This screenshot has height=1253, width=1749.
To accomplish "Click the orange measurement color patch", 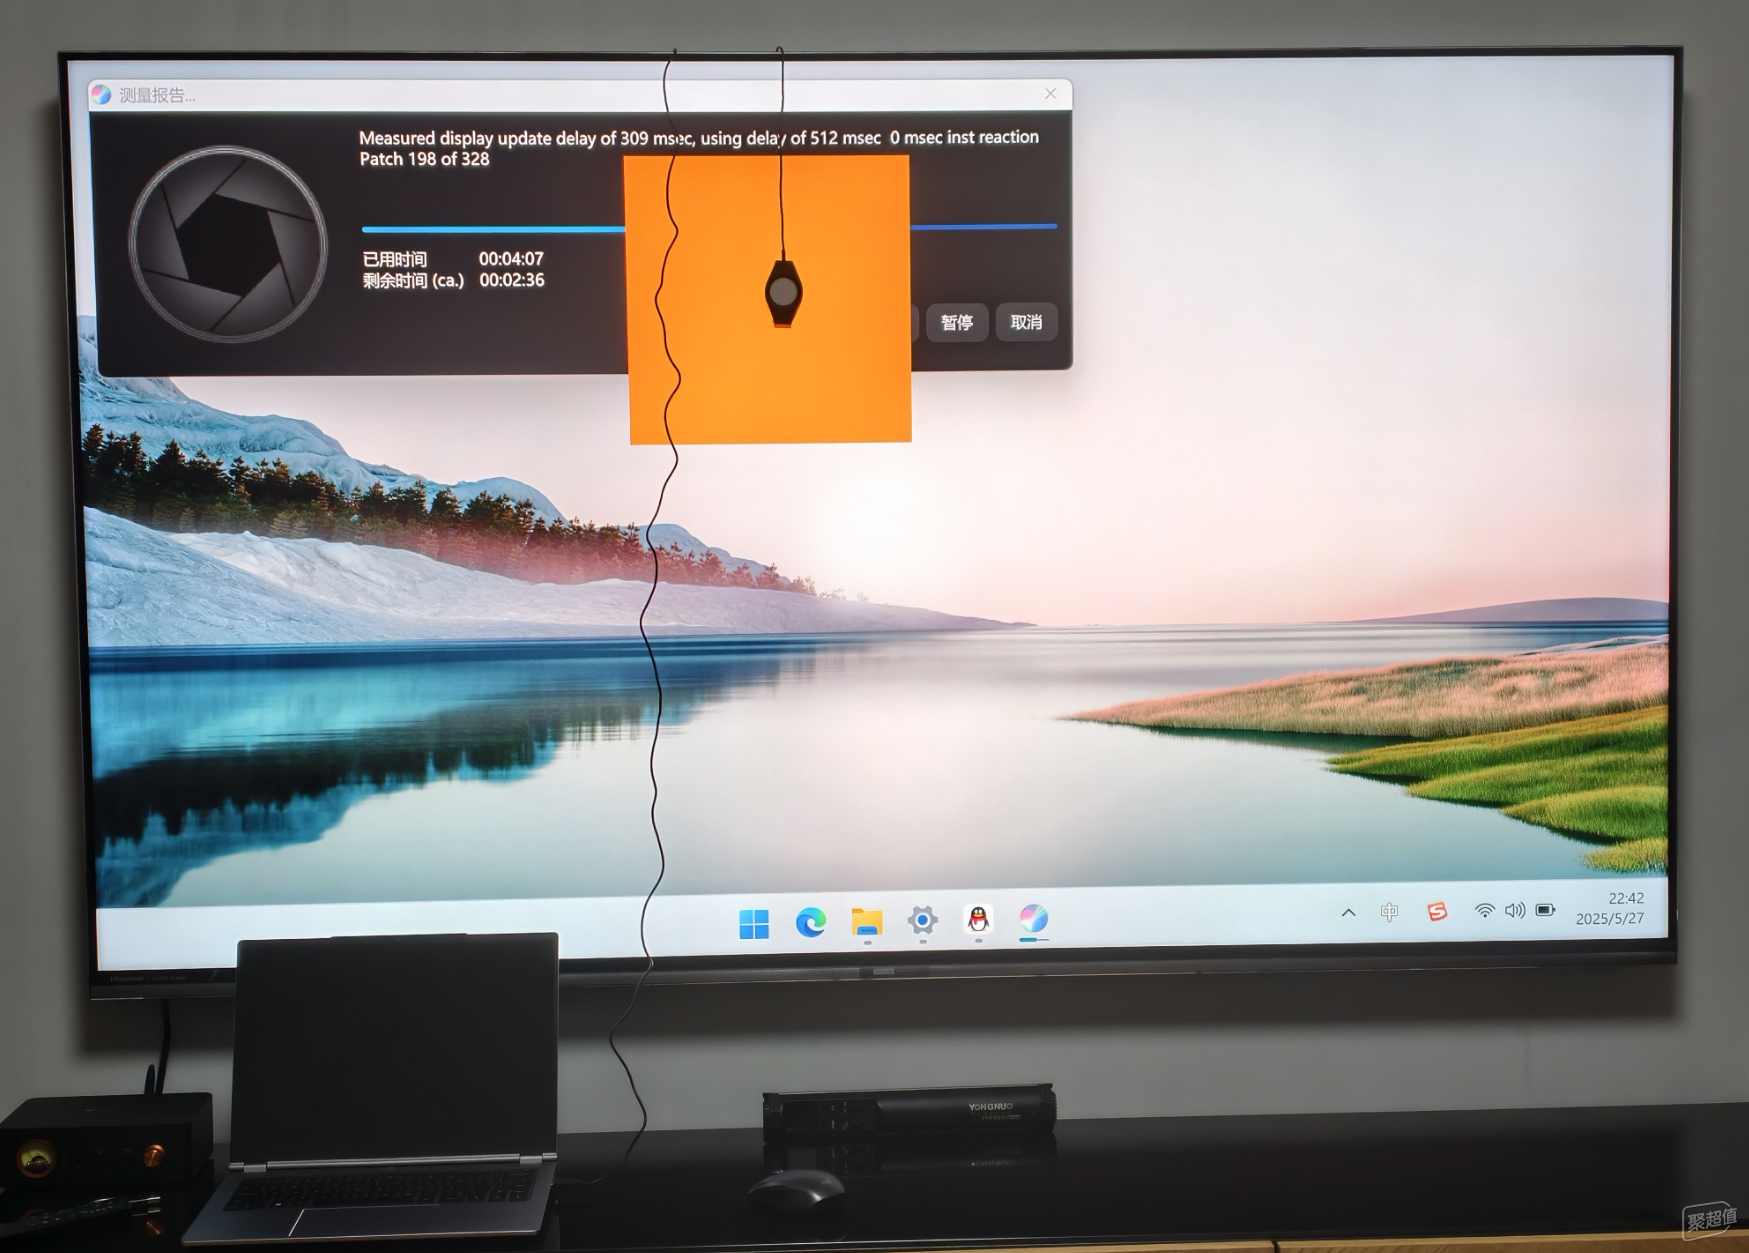I will (768, 298).
